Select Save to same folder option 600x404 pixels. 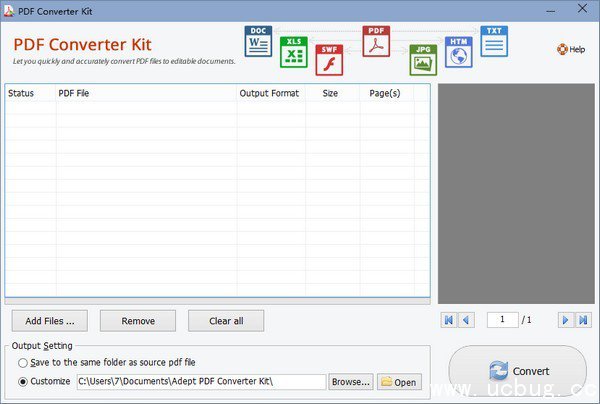pyautogui.click(x=24, y=361)
